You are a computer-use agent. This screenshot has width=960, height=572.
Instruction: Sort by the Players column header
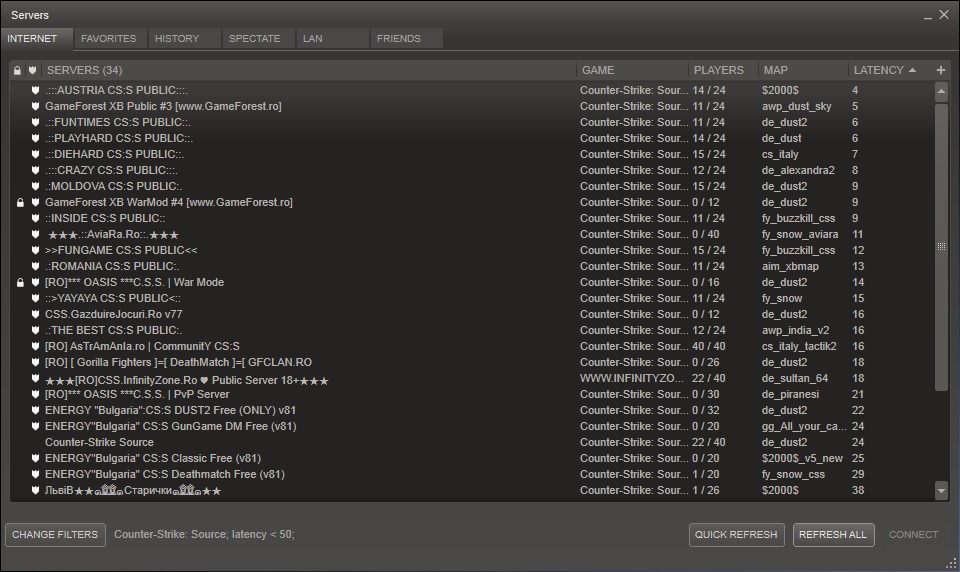click(722, 70)
